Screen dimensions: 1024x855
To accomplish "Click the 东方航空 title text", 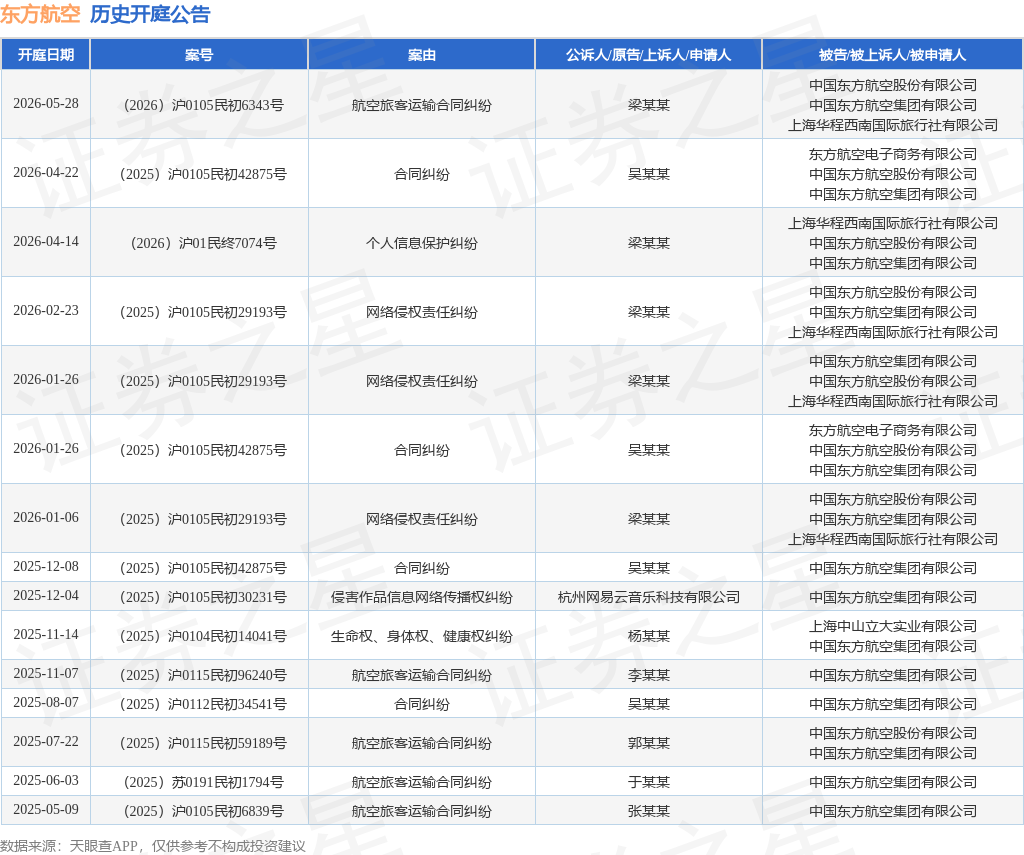I will pyautogui.click(x=40, y=14).
